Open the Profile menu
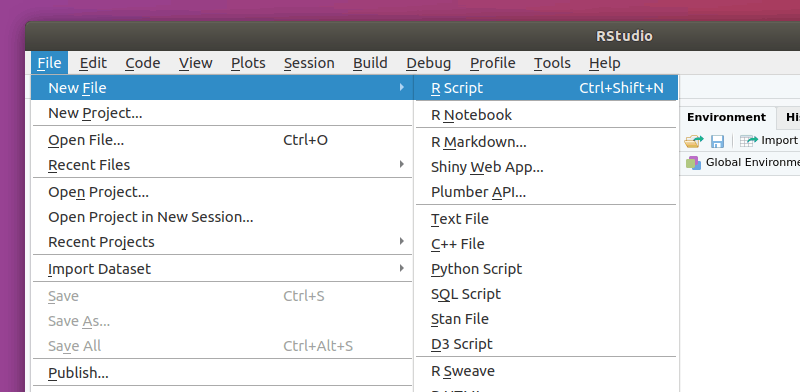Viewport: 800px width, 392px height. coord(492,63)
